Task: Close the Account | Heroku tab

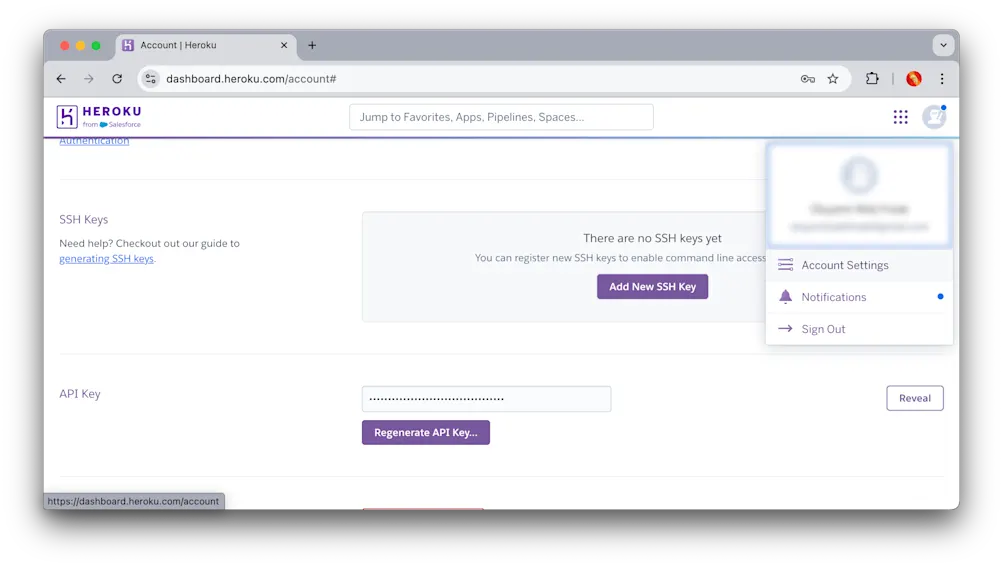Action: pyautogui.click(x=284, y=45)
